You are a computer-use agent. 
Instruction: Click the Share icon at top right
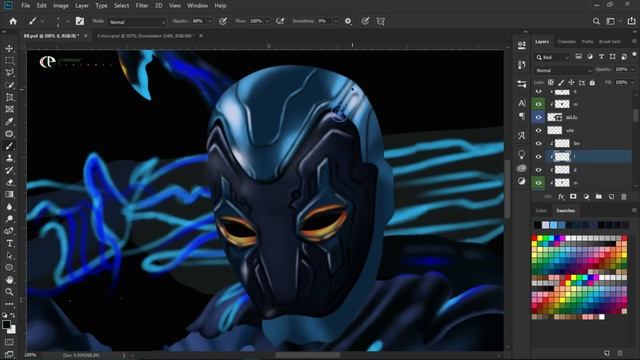631,21
